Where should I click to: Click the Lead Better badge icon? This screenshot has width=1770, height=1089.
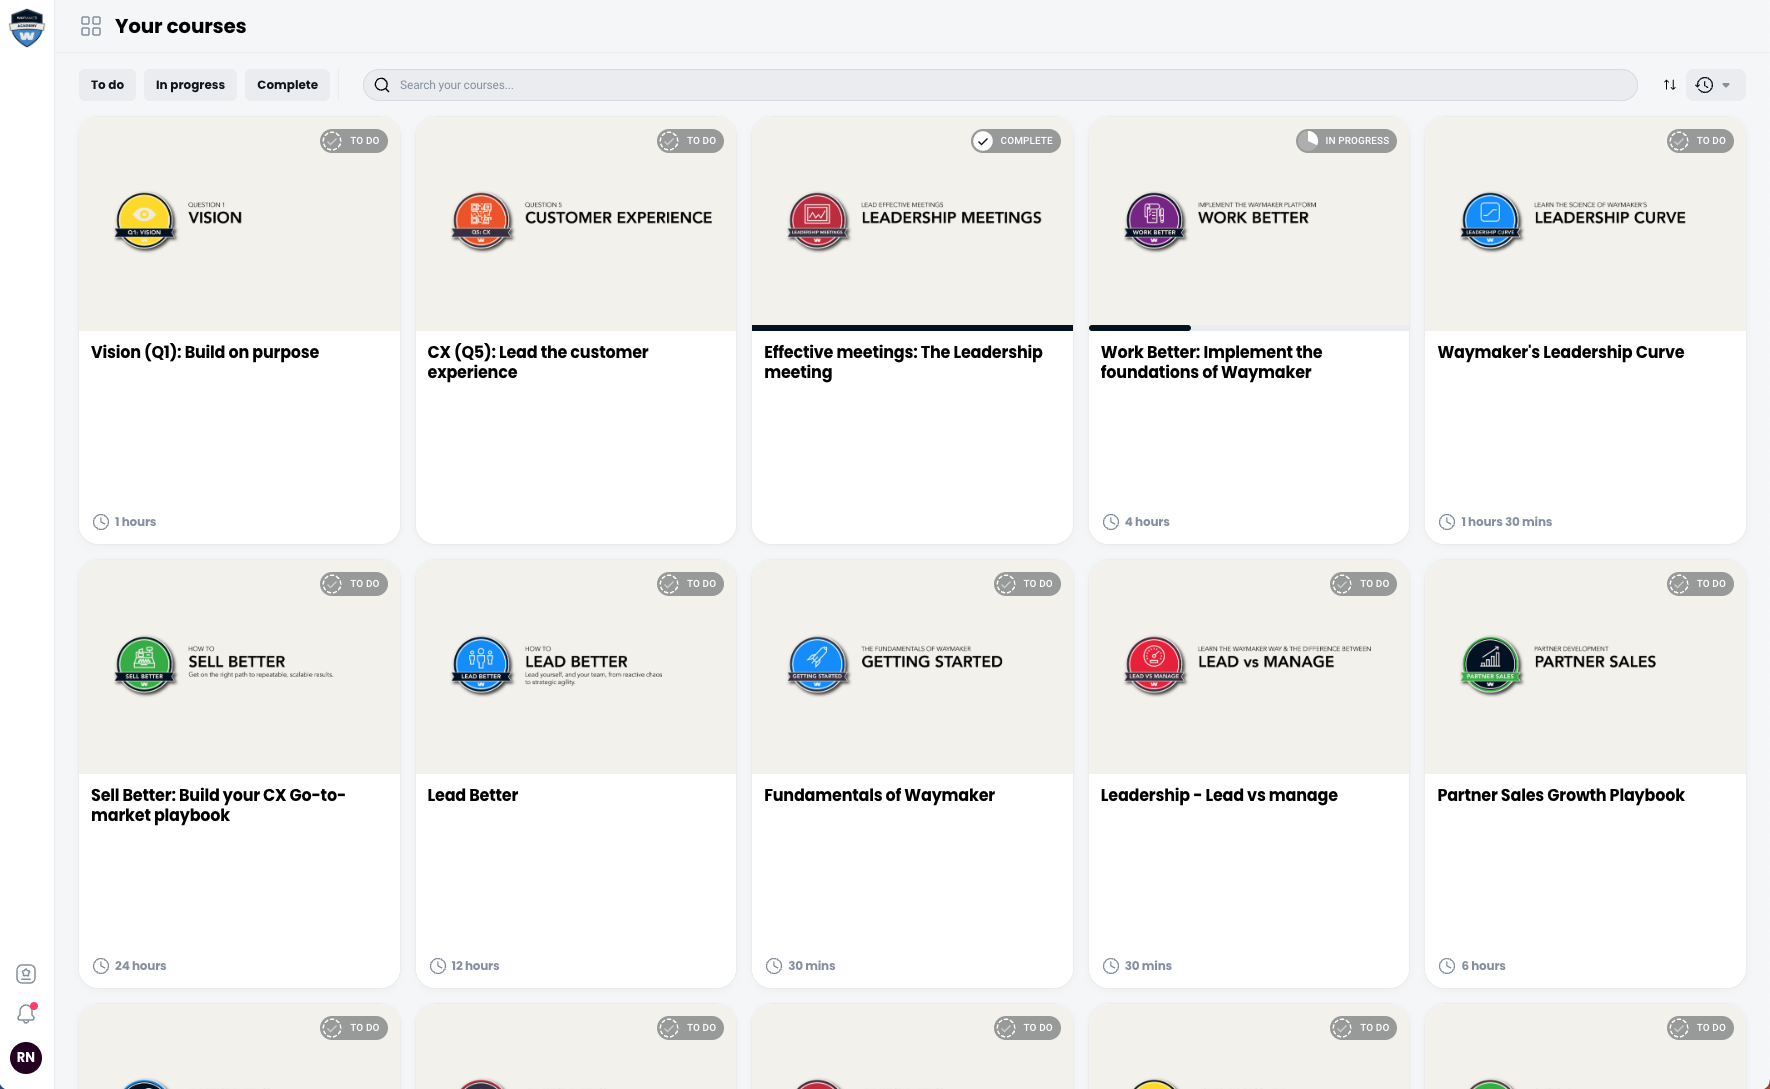tap(482, 666)
